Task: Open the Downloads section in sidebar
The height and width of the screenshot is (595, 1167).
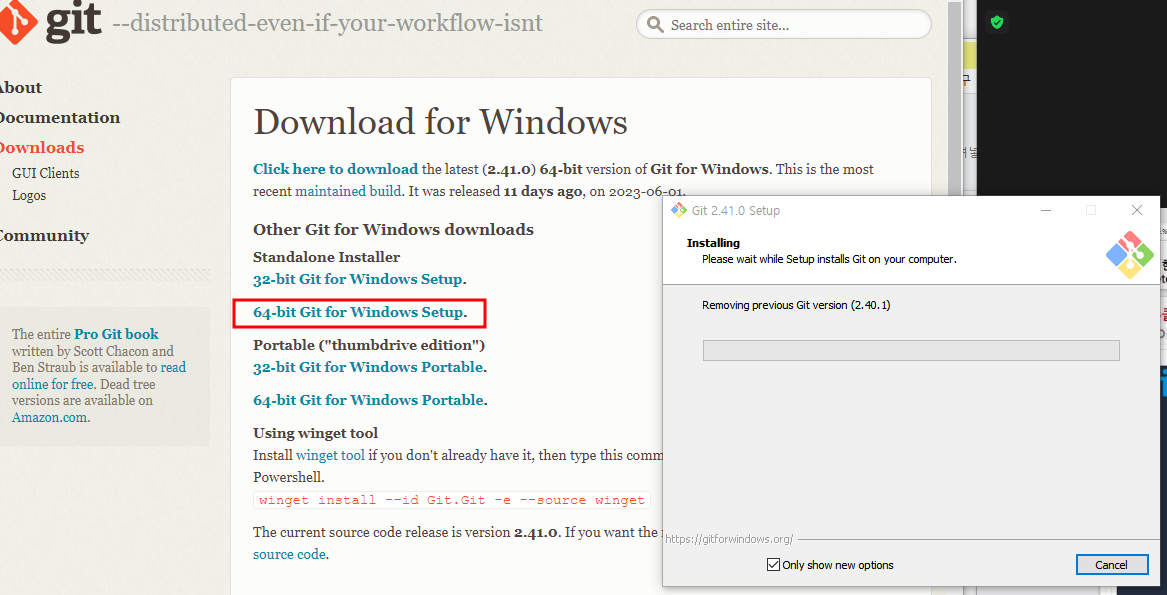Action: pyautogui.click(x=41, y=147)
